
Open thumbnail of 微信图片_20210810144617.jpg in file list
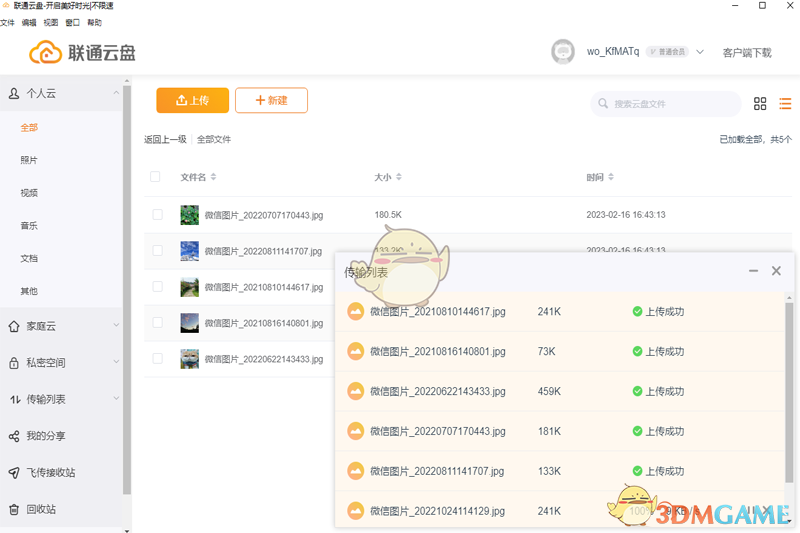pos(190,287)
